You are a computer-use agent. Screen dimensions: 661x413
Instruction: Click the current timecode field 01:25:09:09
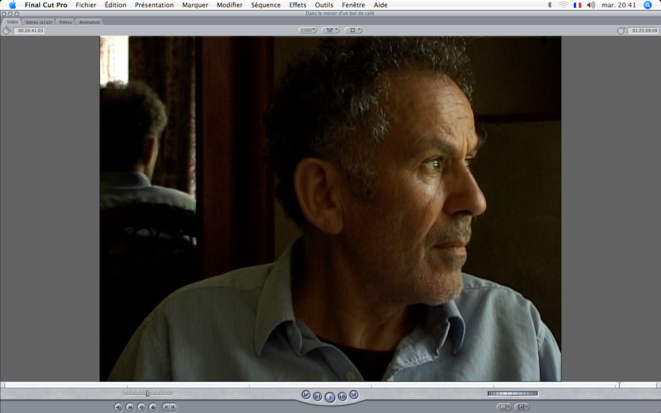coord(643,31)
